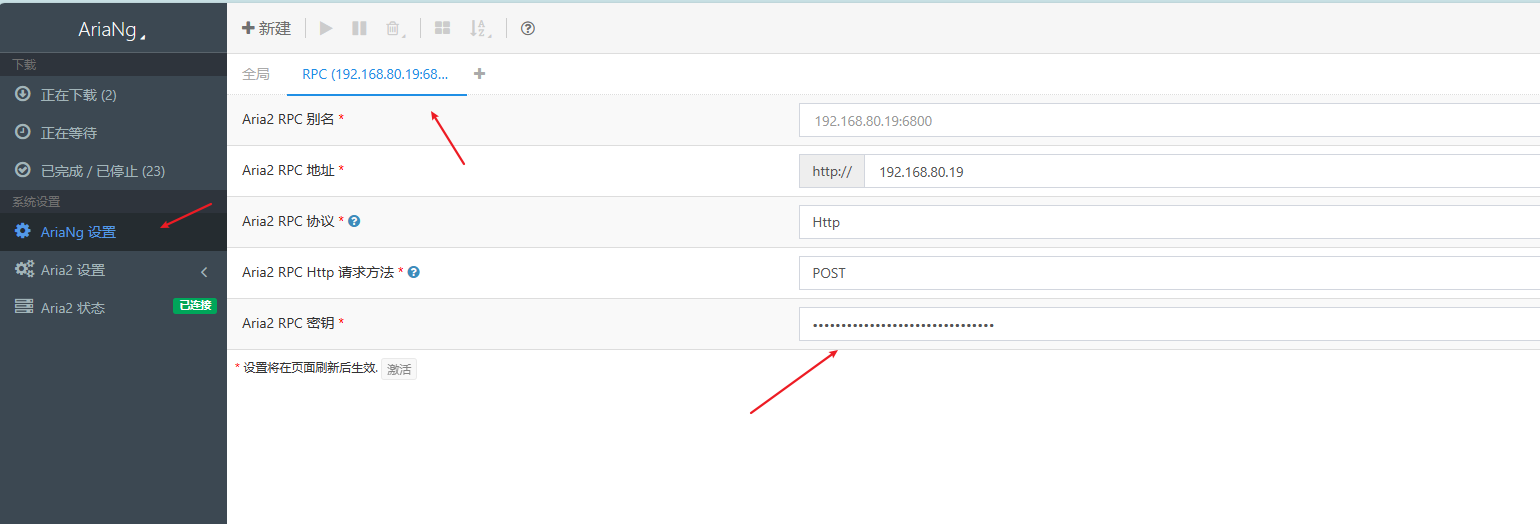Click the Aria2 RPC 地址 input field
Screen dimensions: 1540x524
click(1201, 171)
